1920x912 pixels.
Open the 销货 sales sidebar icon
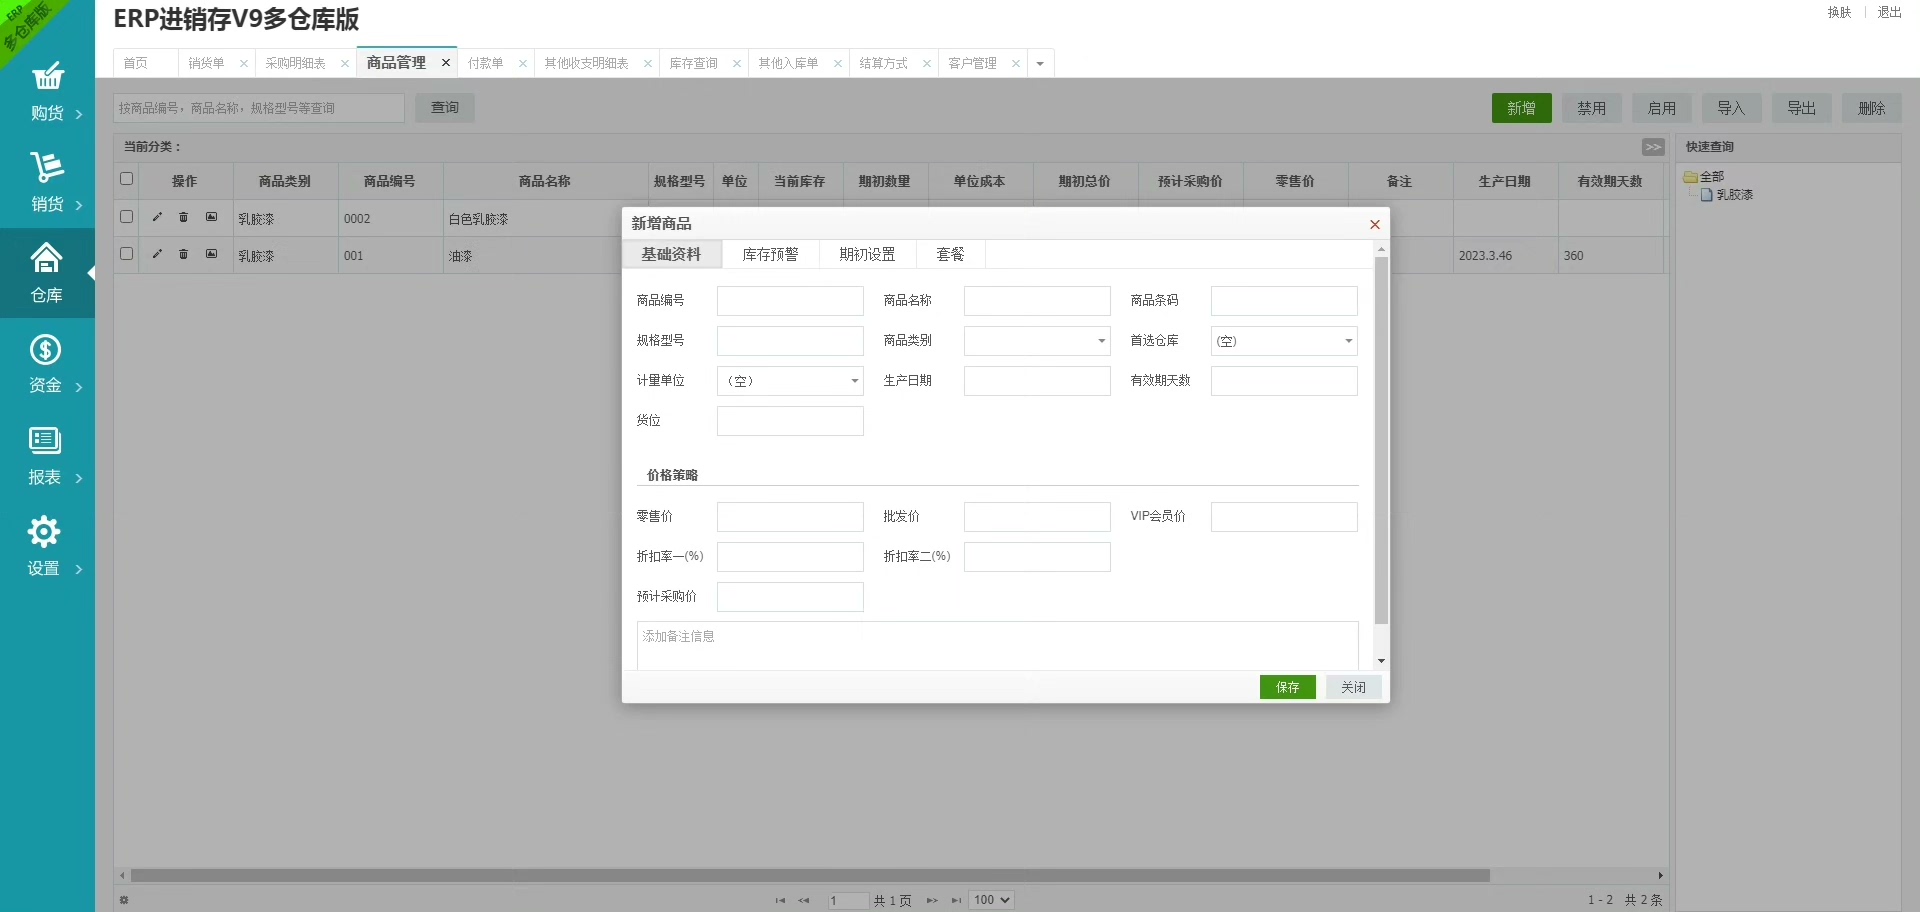(47, 168)
